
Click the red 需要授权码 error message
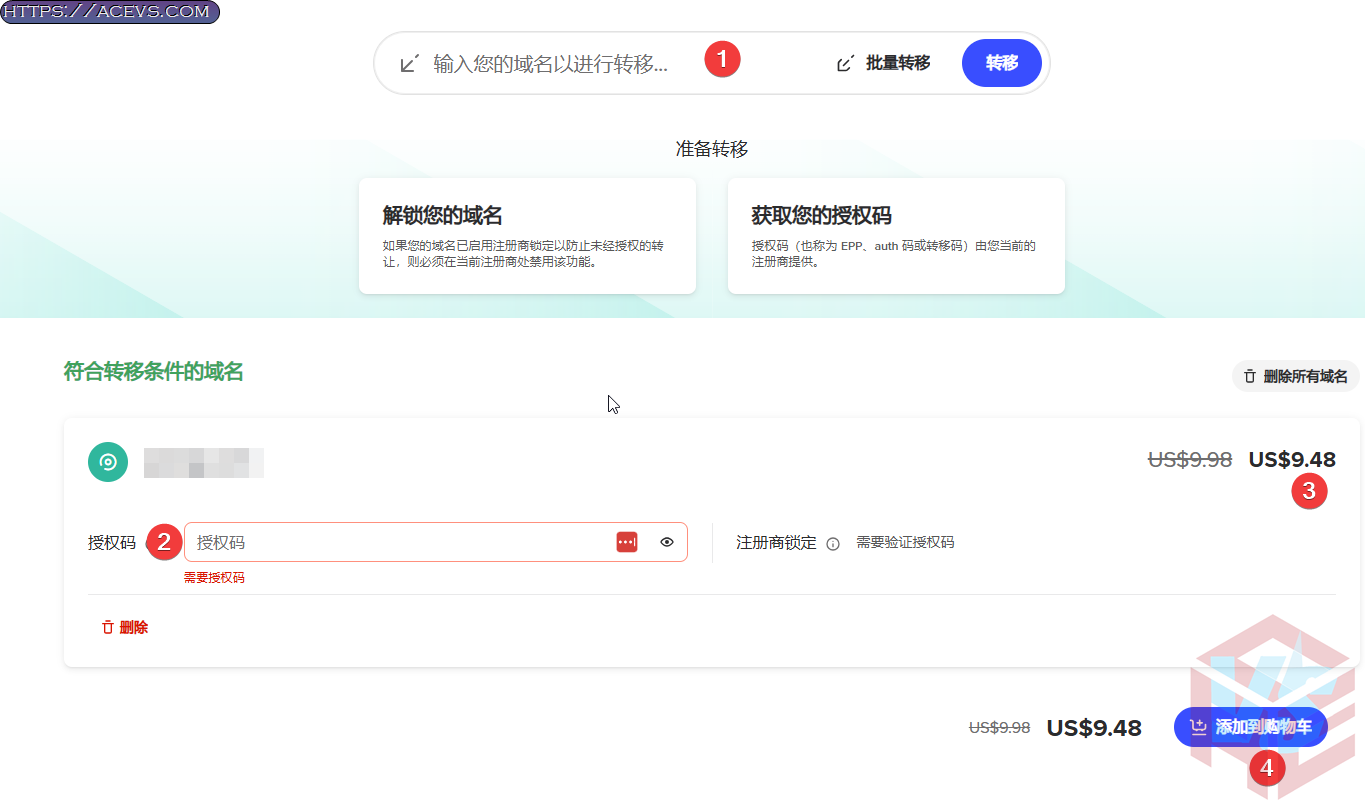pos(214,577)
